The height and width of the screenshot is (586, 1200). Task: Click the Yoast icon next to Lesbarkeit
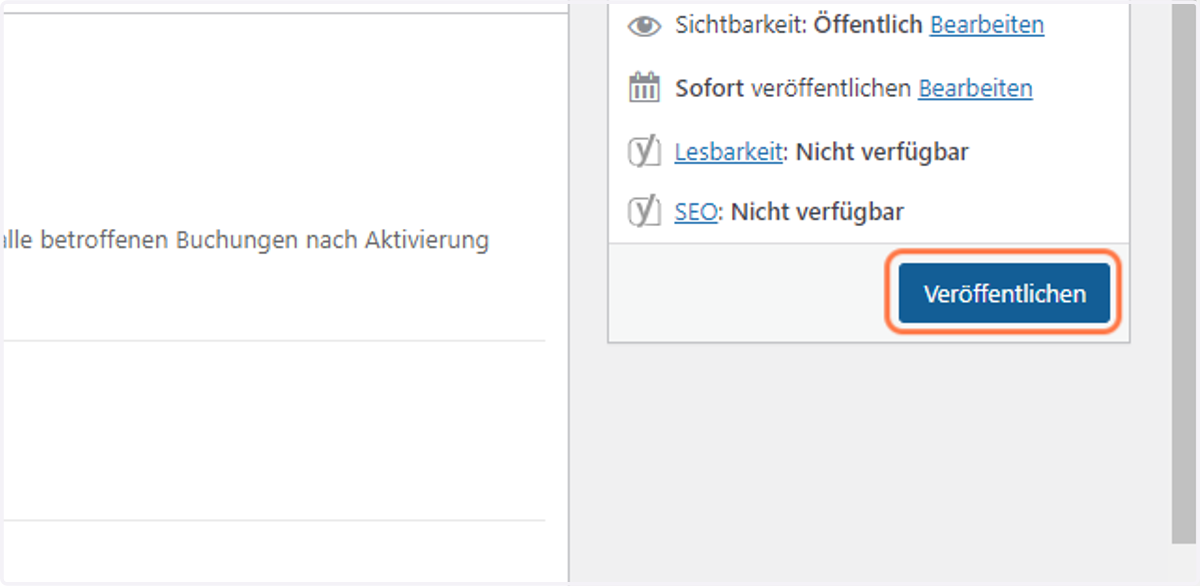[x=644, y=152]
